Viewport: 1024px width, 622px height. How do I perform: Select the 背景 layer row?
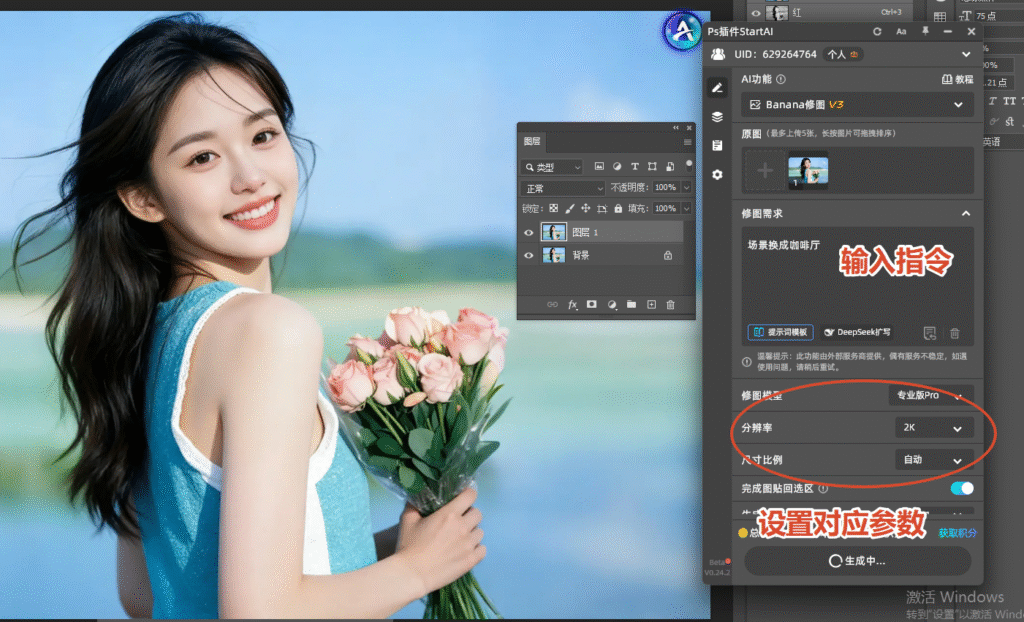tap(611, 255)
